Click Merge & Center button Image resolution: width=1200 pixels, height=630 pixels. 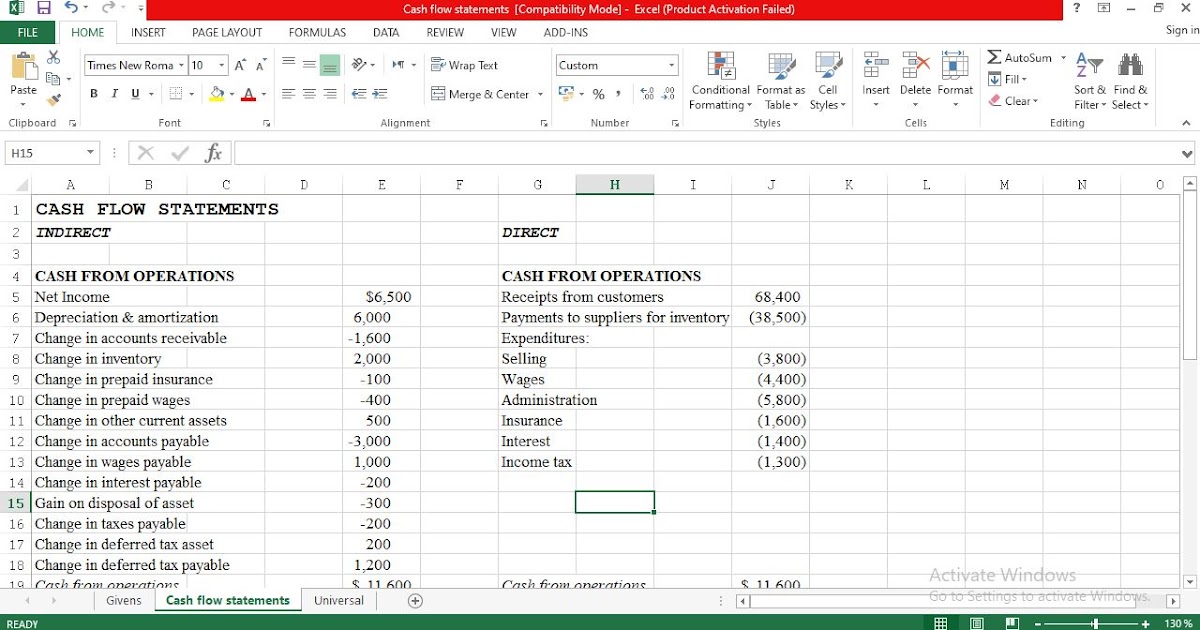tap(487, 94)
